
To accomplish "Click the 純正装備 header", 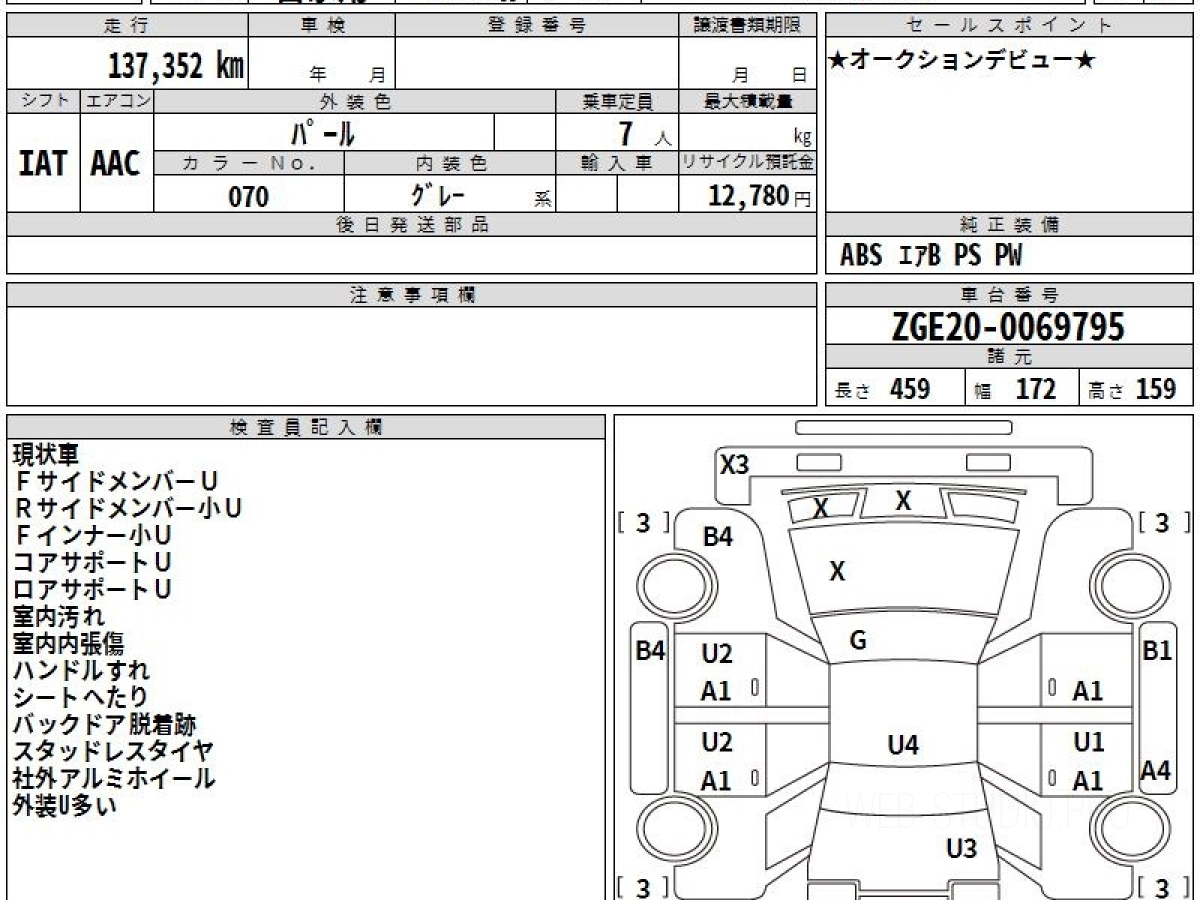I will (1010, 225).
